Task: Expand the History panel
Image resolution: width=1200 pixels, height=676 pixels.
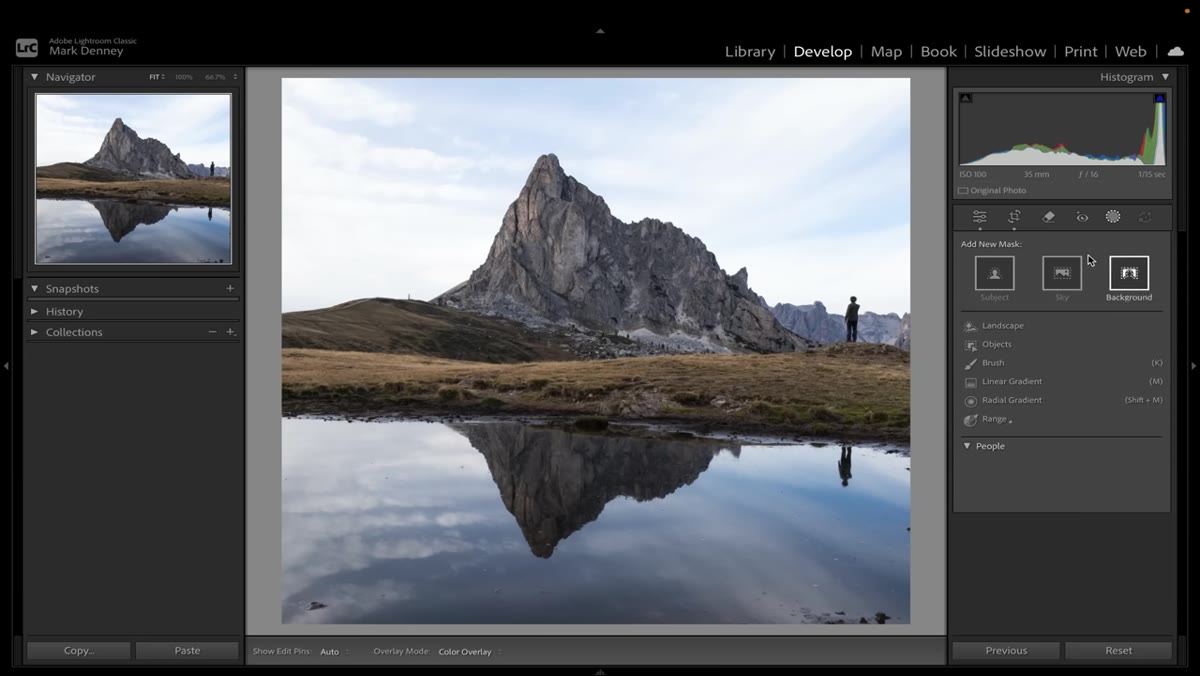Action: [x=34, y=312]
